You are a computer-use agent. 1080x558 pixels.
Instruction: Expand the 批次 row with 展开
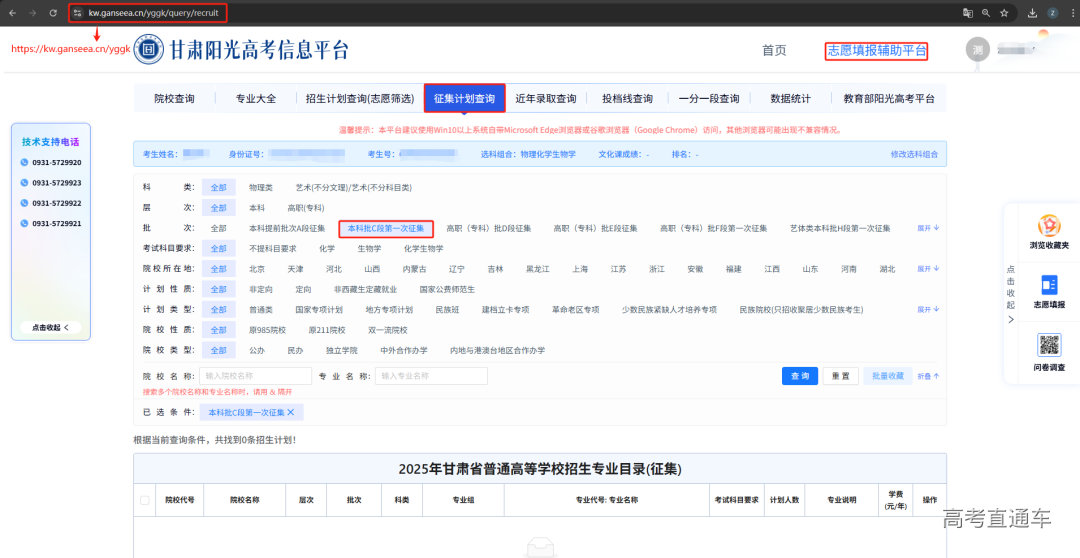click(x=928, y=228)
